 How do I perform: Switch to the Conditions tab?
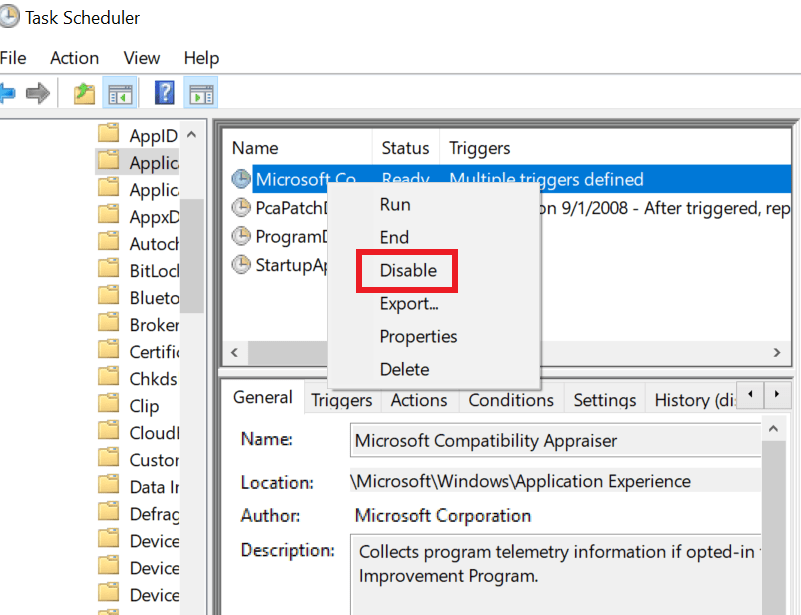[510, 399]
